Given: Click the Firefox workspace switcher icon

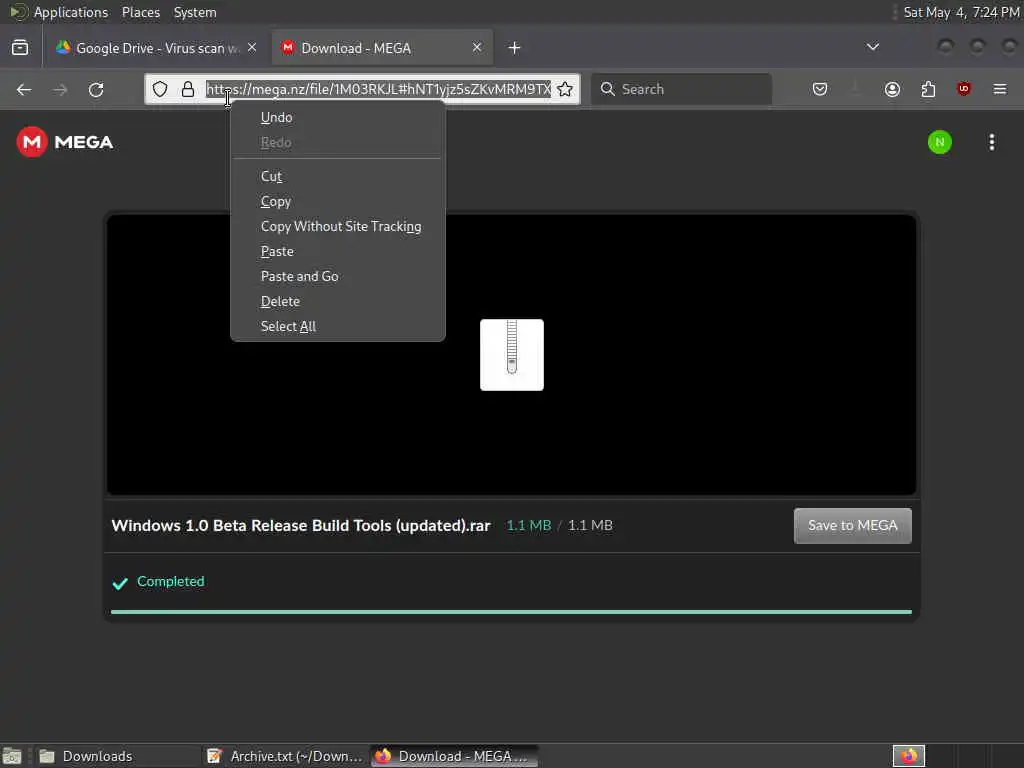Looking at the screenshot, I should click(x=909, y=756).
